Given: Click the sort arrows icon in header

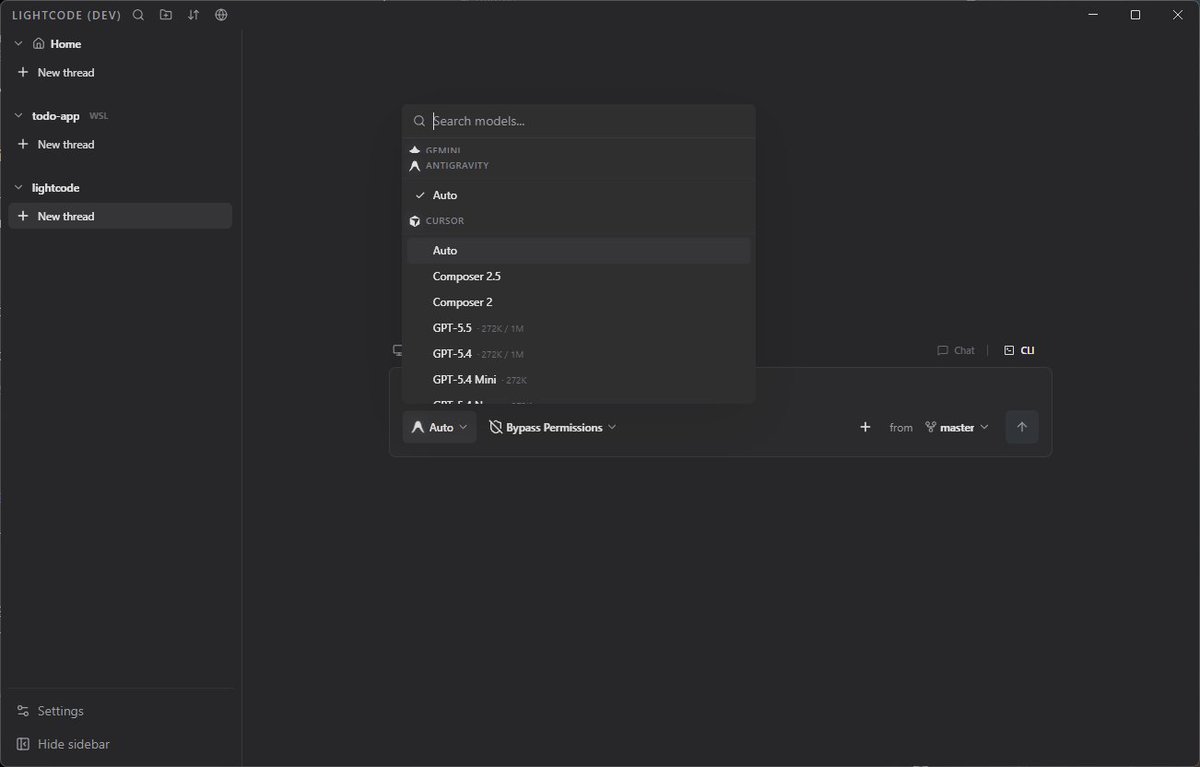Looking at the screenshot, I should click(x=193, y=15).
